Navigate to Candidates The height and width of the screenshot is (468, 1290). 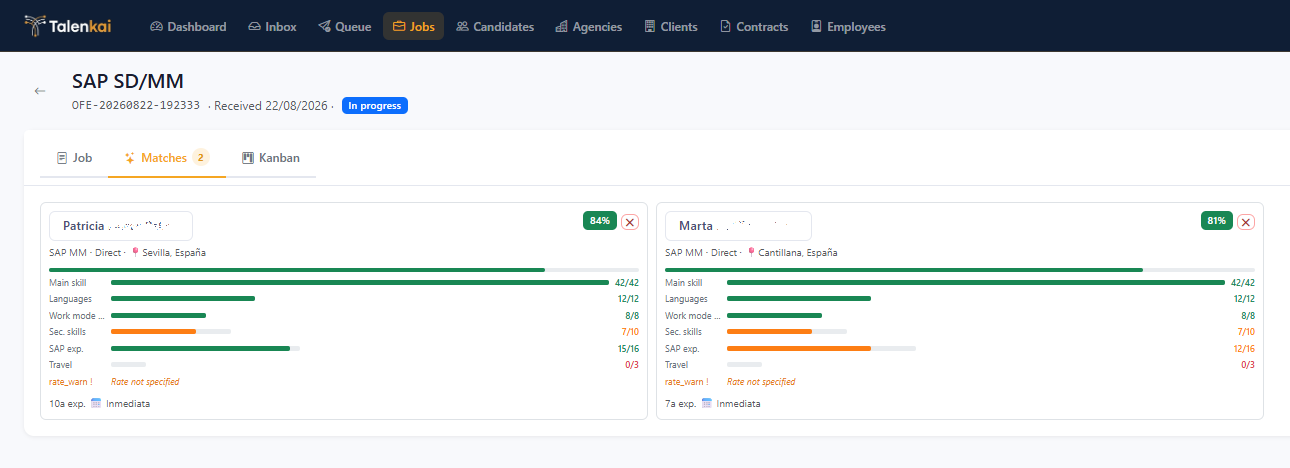click(x=495, y=27)
